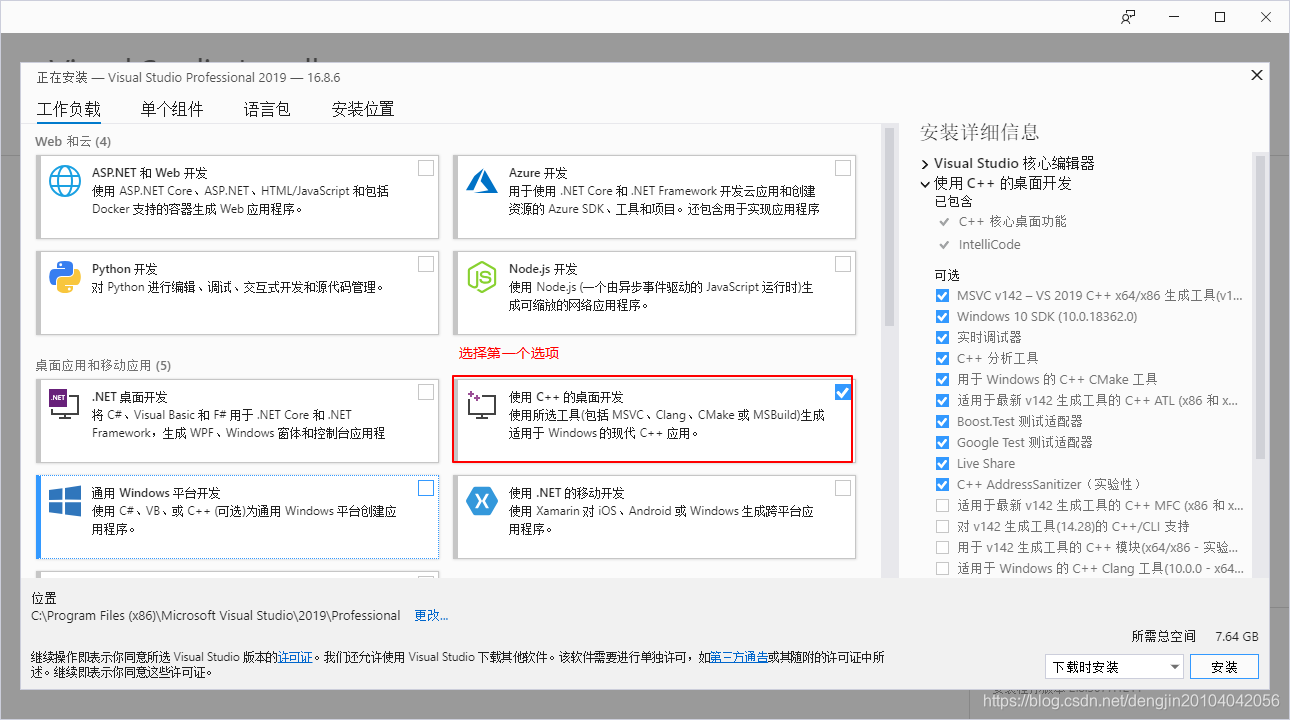Check the C++/CLI 支持 option
Image resolution: width=1290 pixels, height=720 pixels.
point(942,526)
